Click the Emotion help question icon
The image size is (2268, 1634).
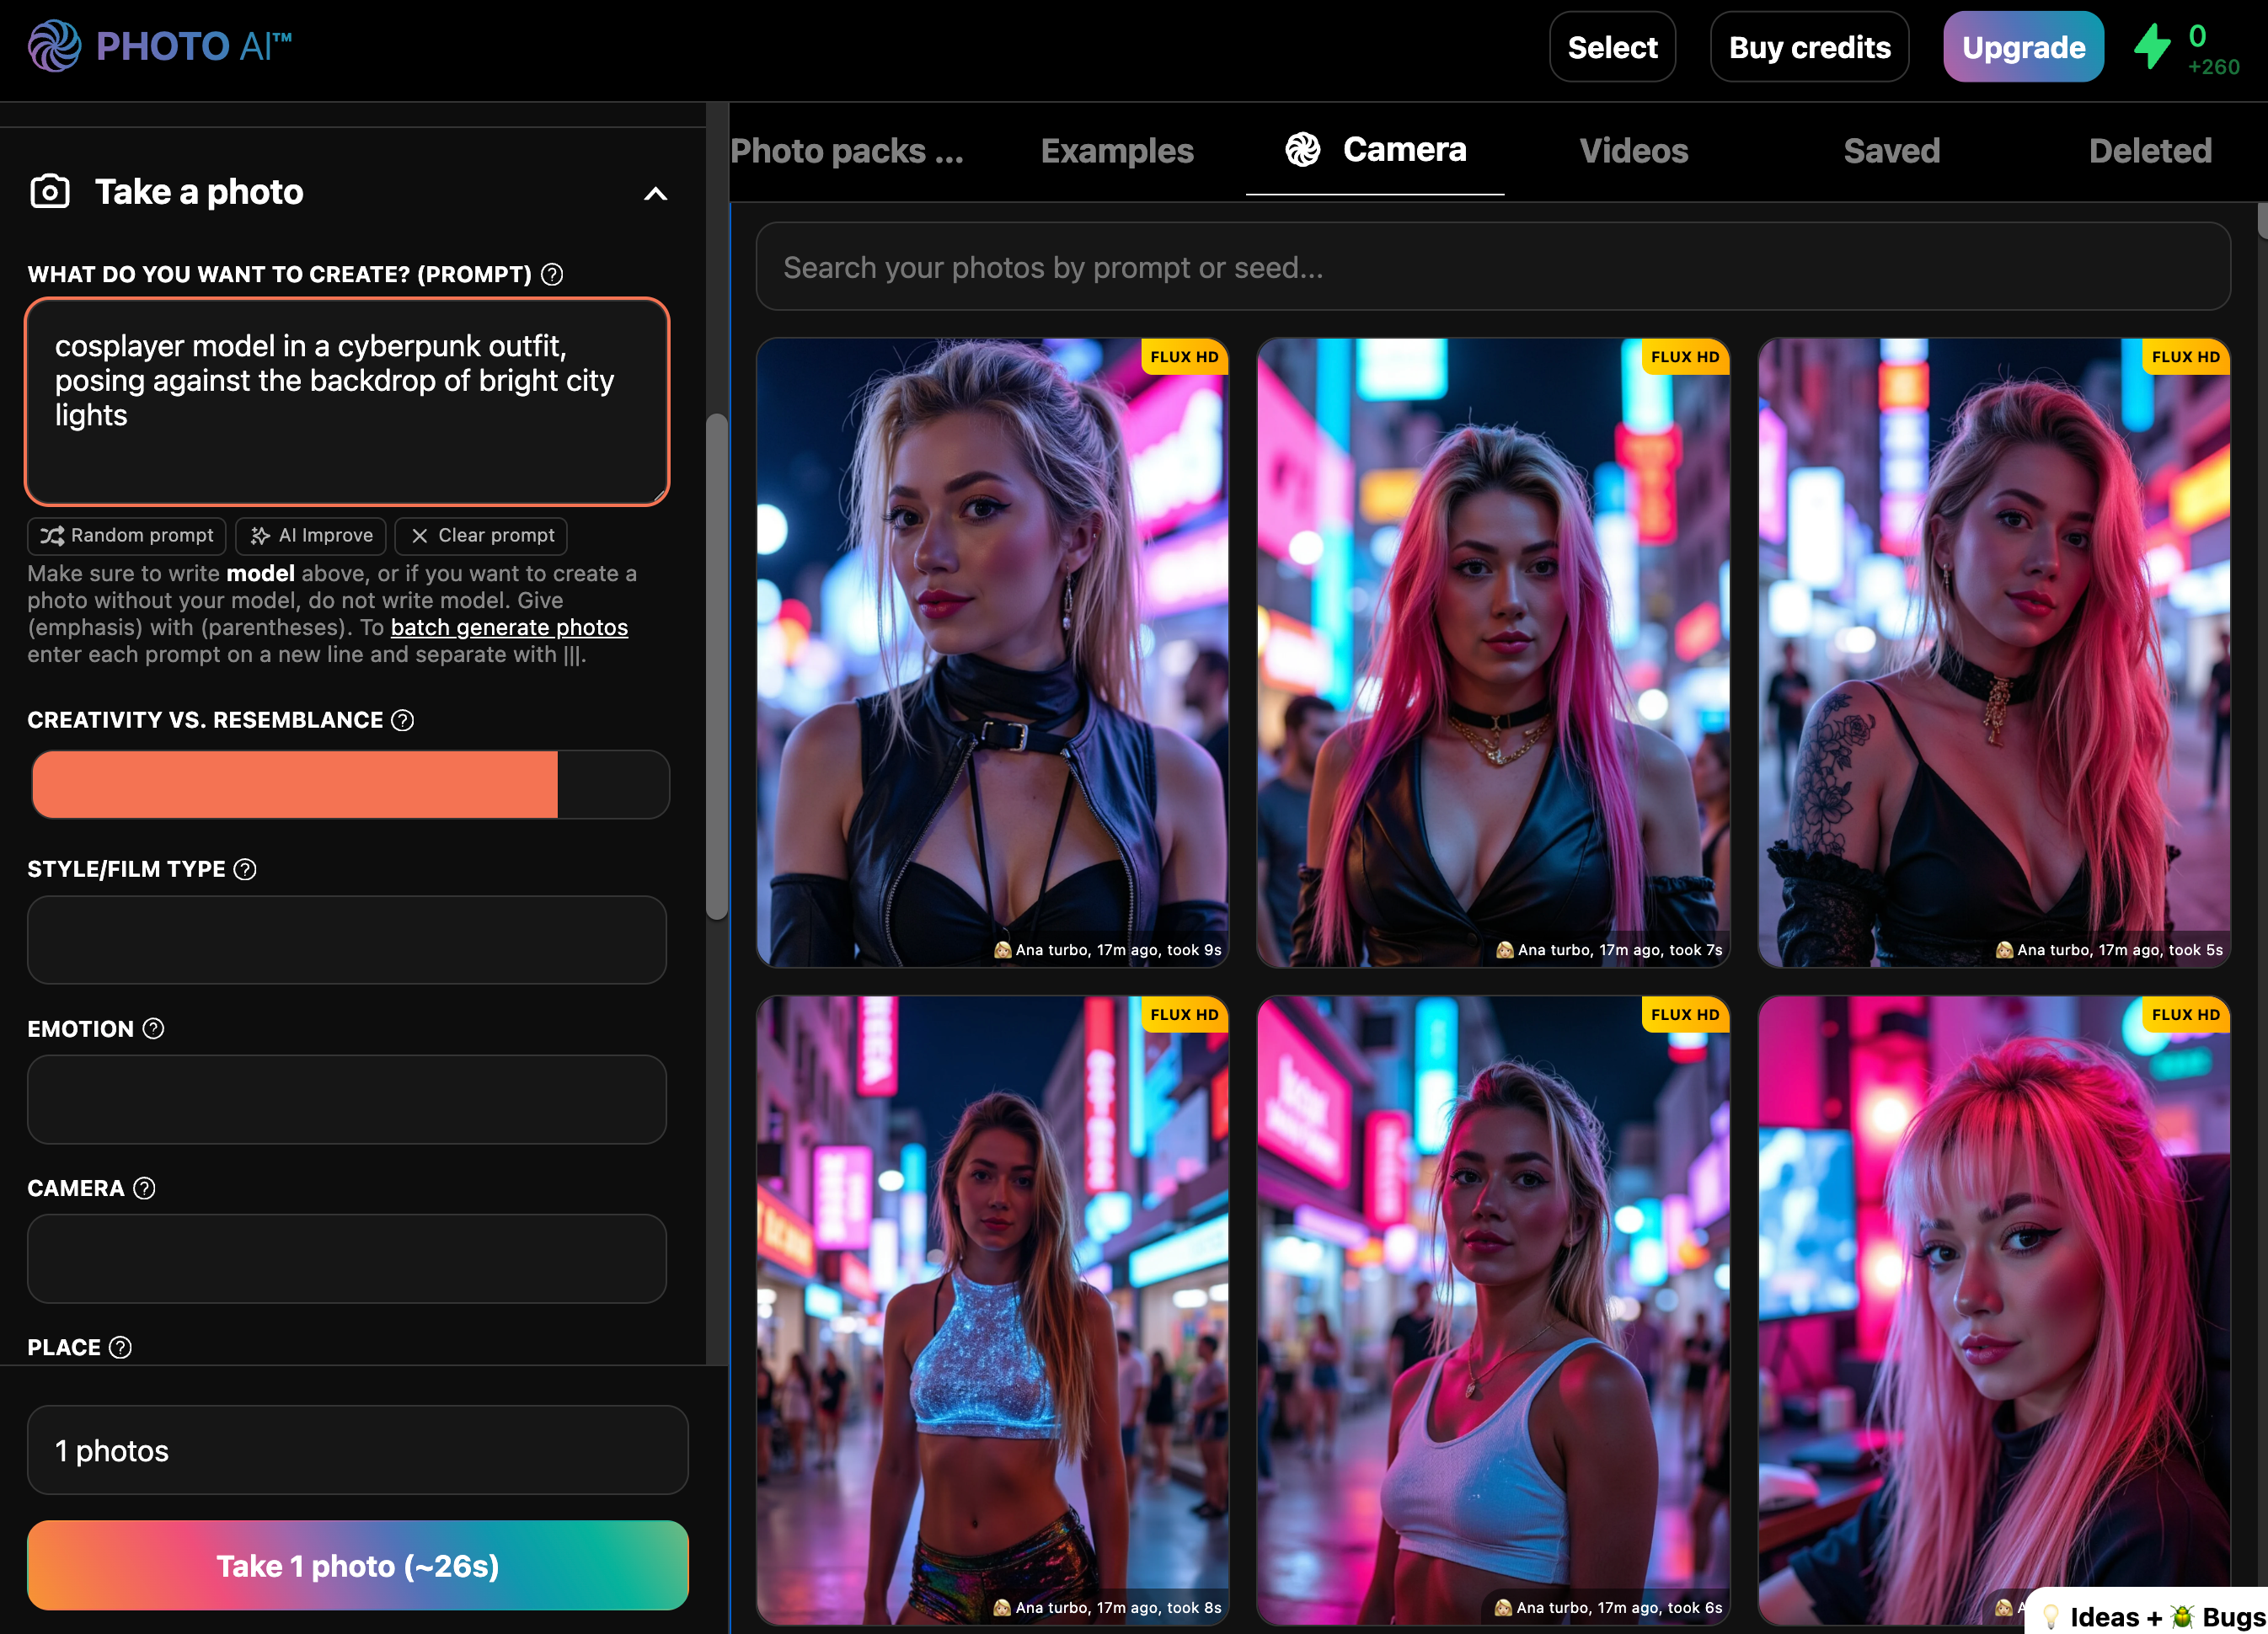click(153, 1028)
